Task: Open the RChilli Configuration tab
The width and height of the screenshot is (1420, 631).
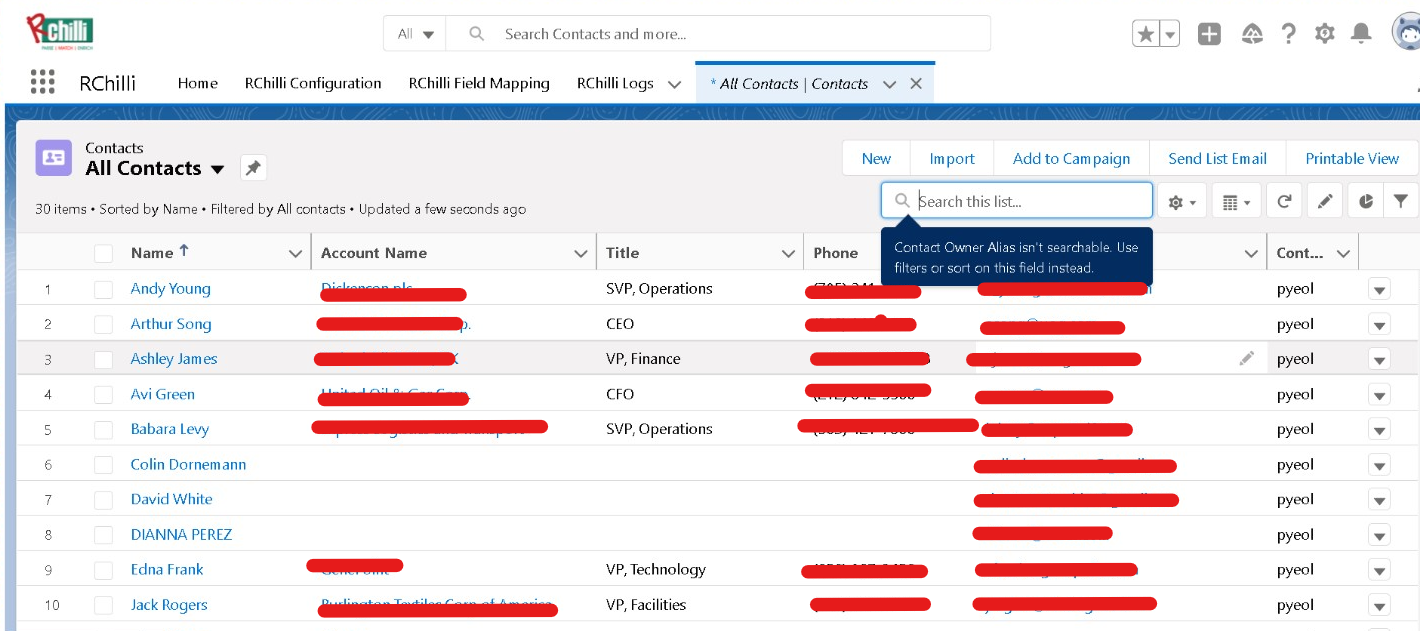Action: (313, 84)
